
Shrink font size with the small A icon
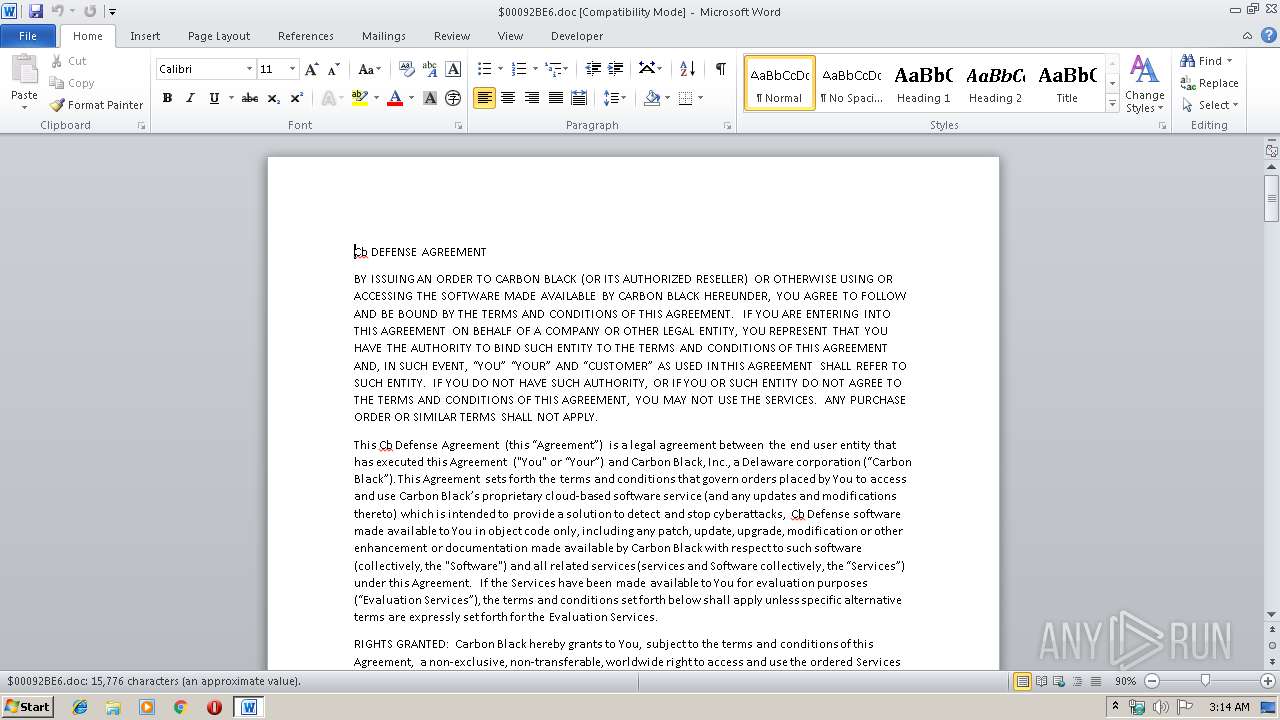coord(334,69)
